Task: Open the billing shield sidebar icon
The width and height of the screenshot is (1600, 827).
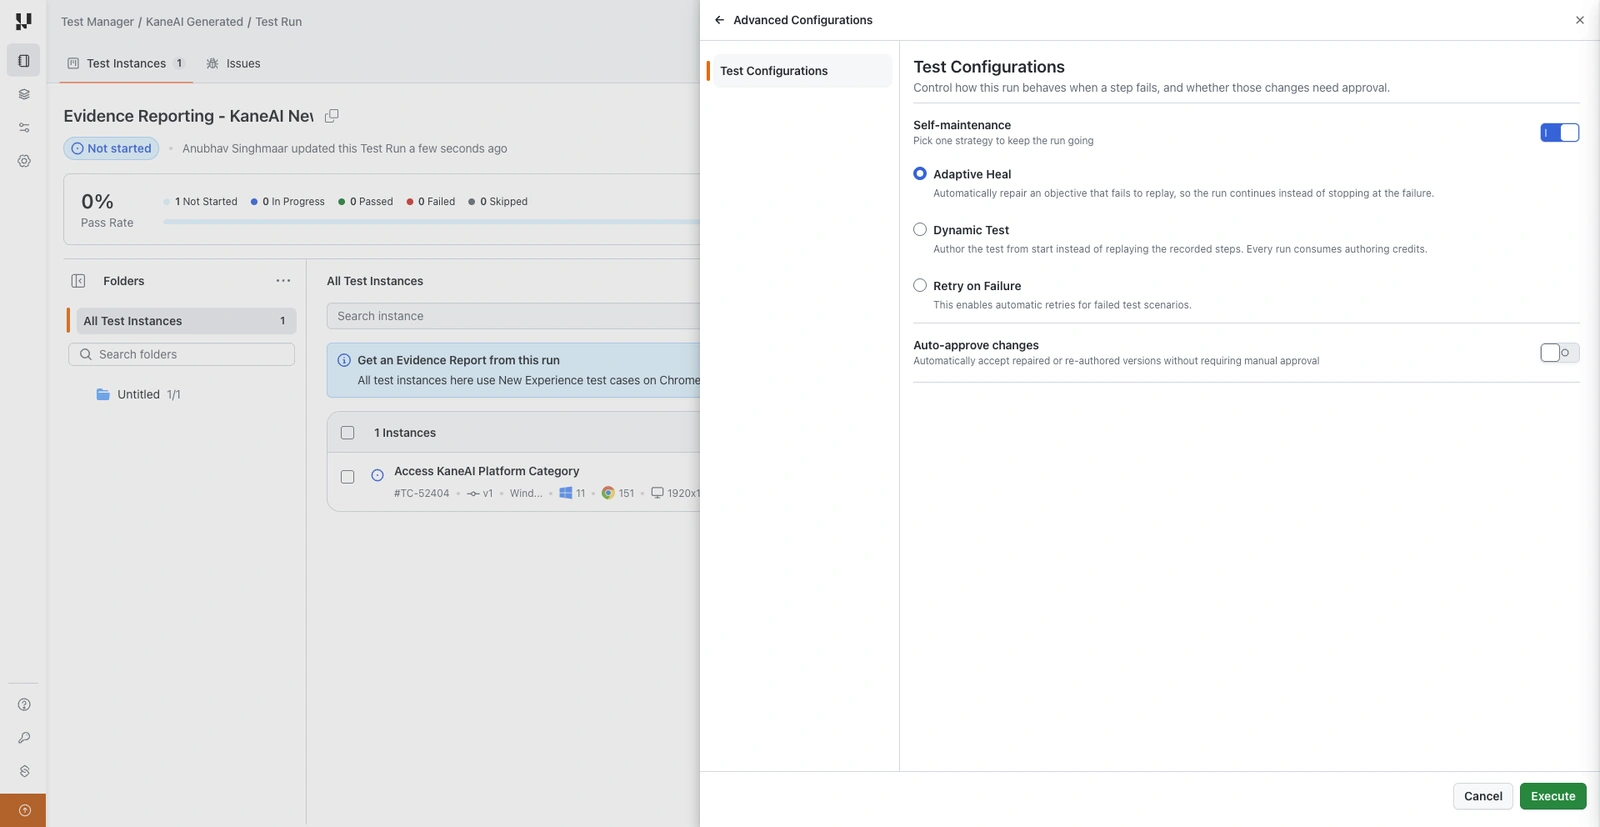Action: coord(24,771)
